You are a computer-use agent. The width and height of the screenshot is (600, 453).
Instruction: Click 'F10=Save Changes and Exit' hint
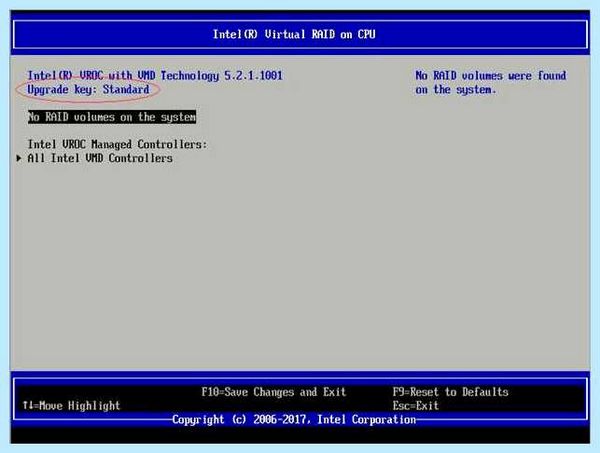click(x=274, y=392)
